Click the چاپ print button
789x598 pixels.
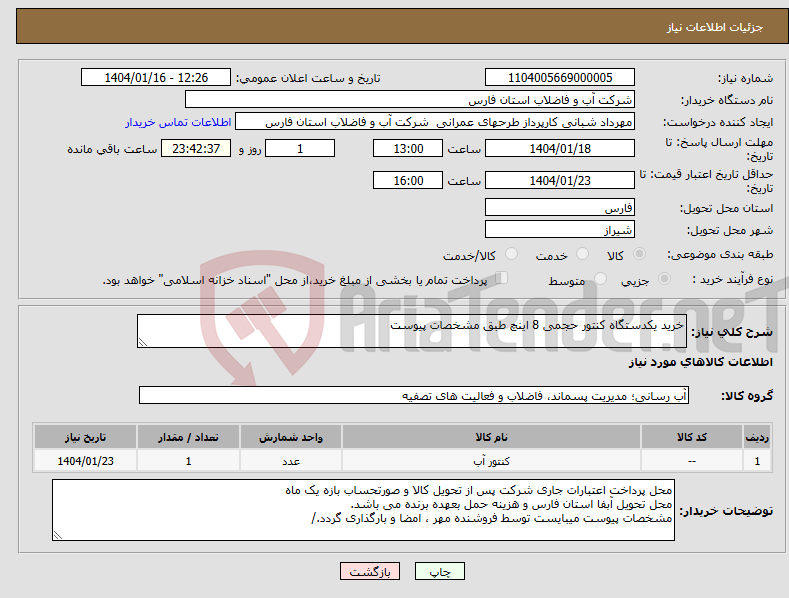[440, 571]
